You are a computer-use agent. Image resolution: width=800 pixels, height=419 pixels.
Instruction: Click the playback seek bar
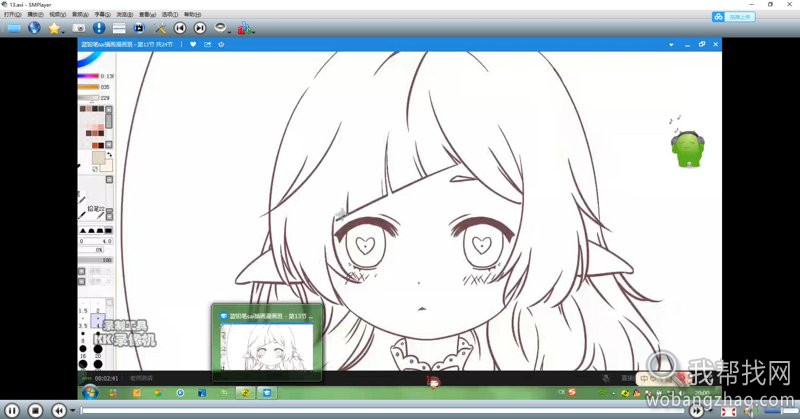[383, 410]
